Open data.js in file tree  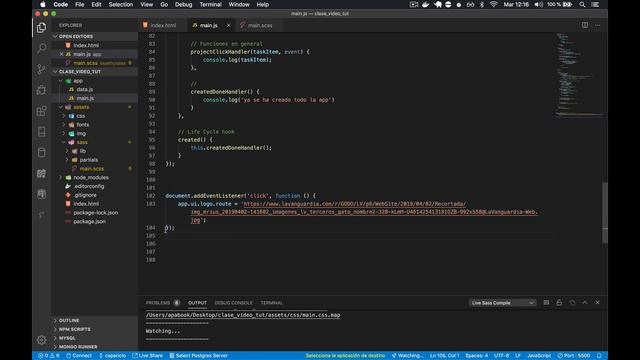(84, 89)
